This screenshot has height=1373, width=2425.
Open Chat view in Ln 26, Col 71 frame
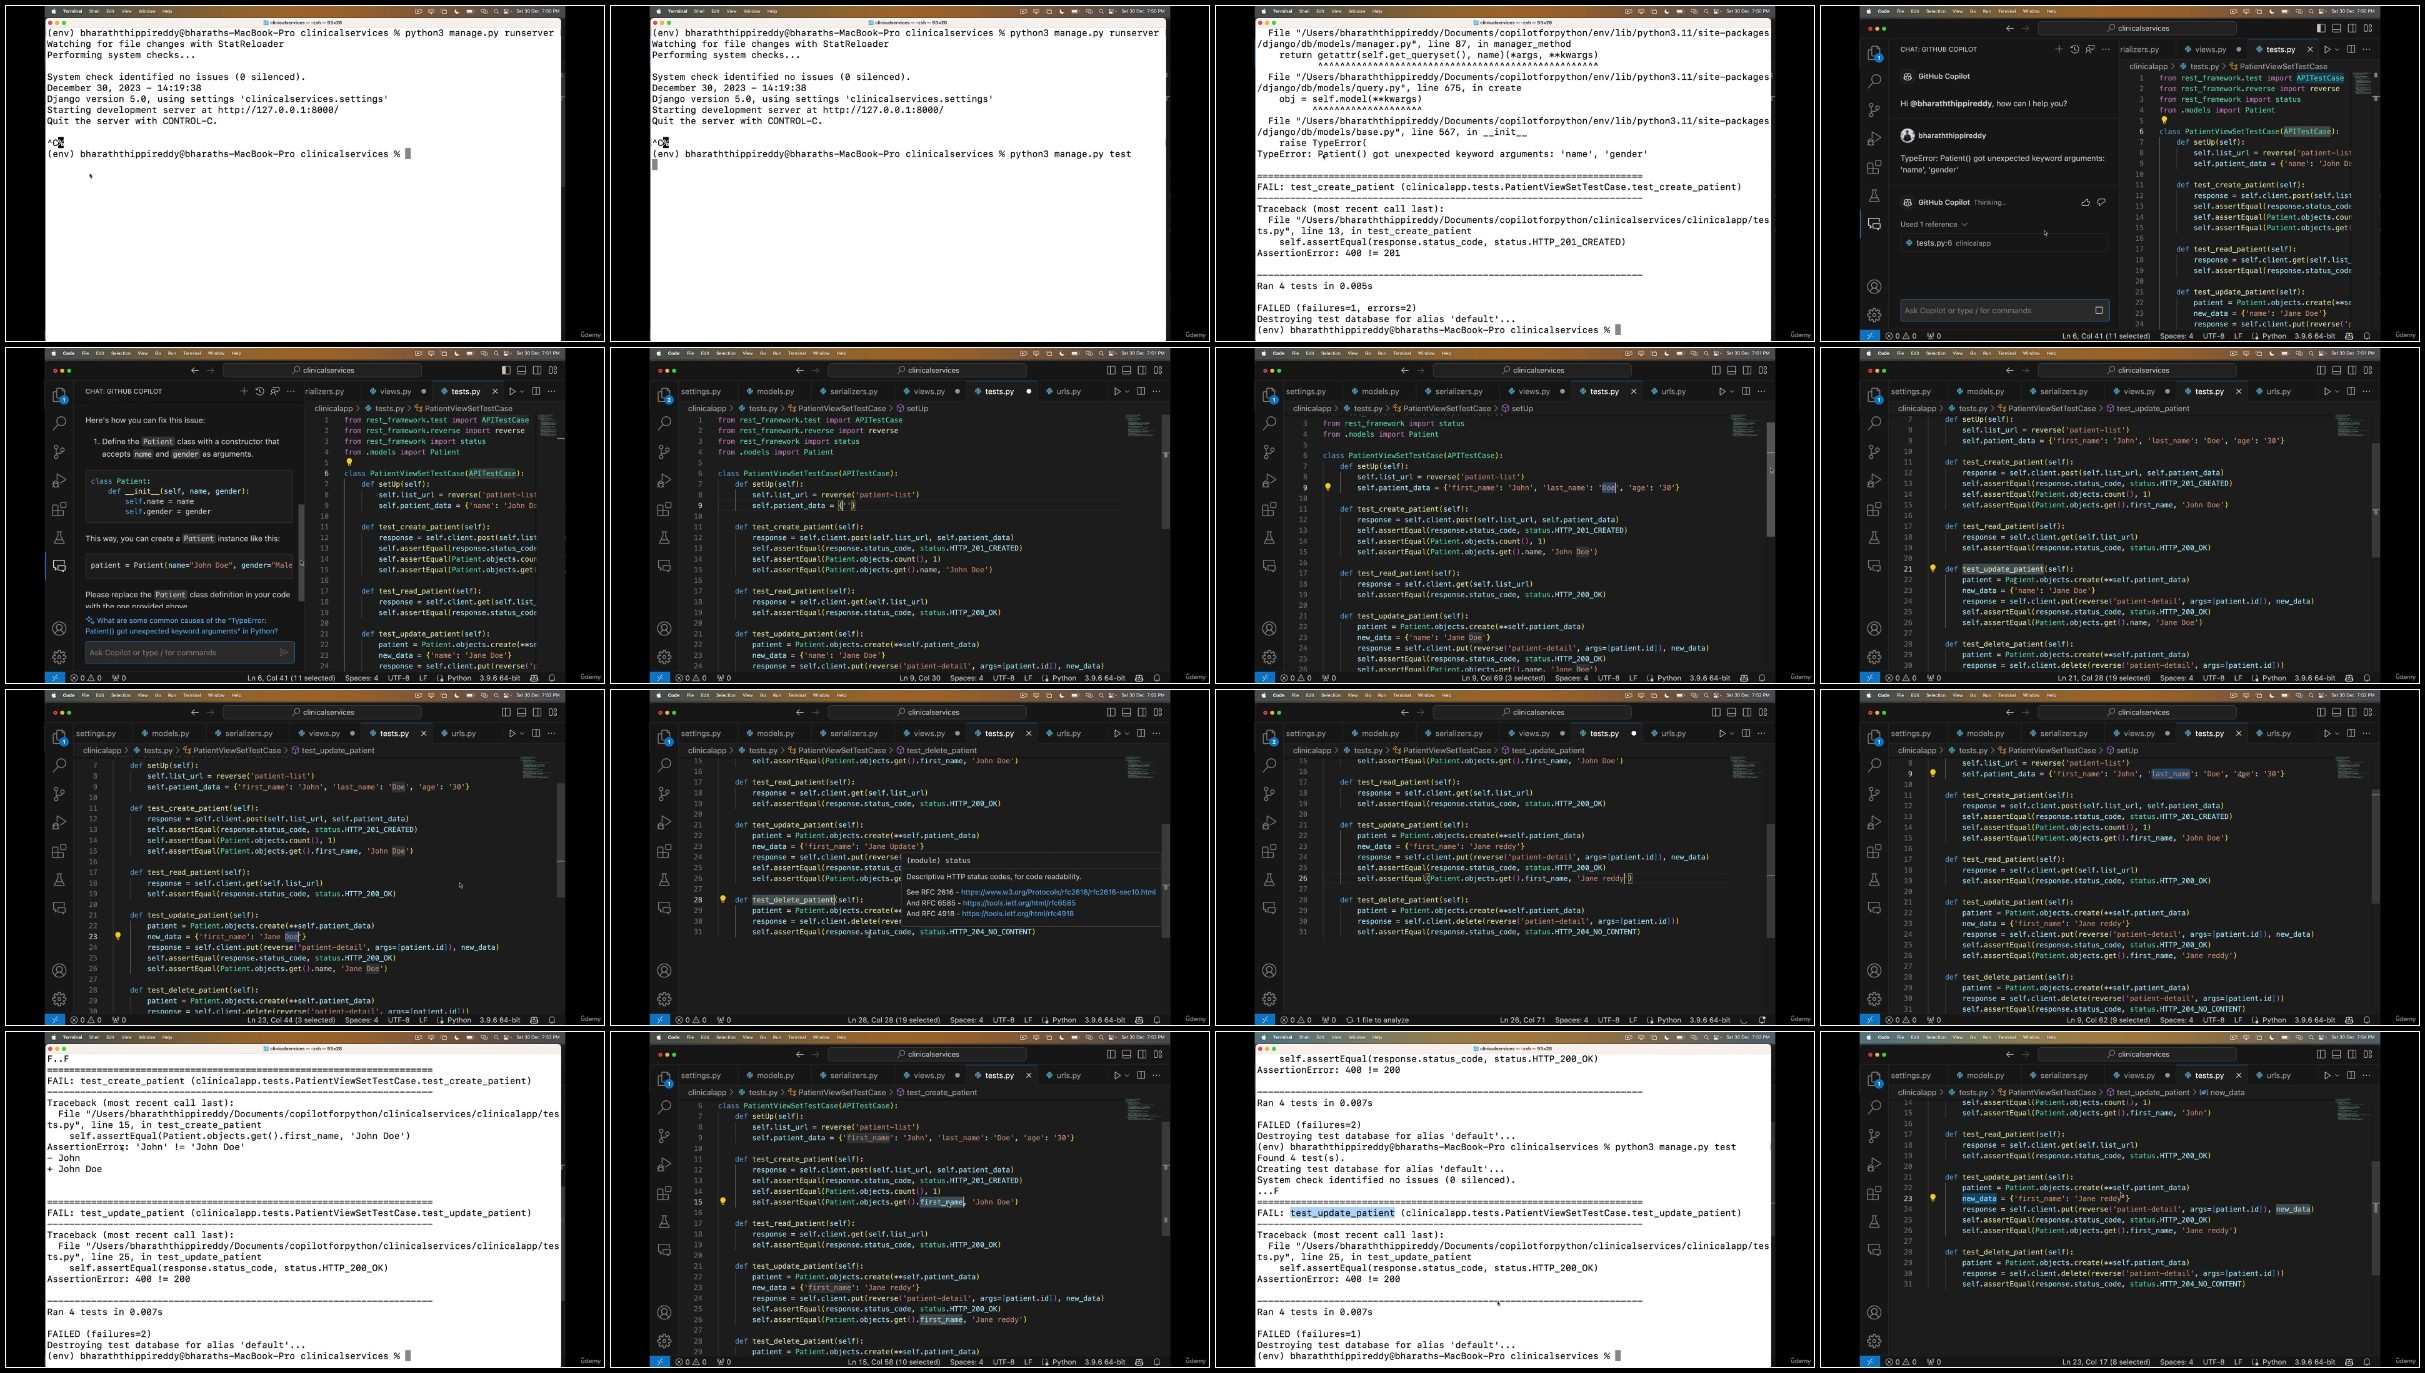click(x=1269, y=908)
